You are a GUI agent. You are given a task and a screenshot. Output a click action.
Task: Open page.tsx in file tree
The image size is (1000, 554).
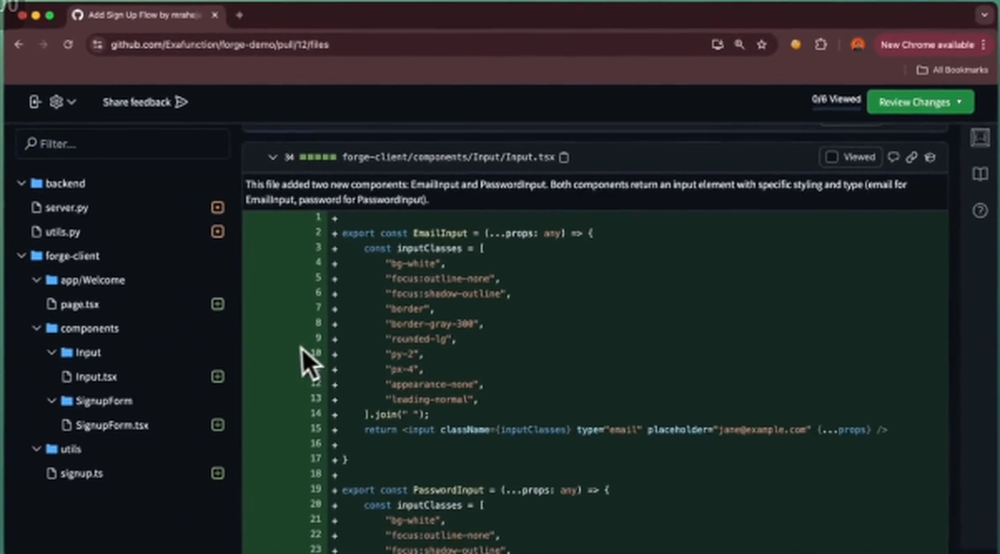coord(79,304)
